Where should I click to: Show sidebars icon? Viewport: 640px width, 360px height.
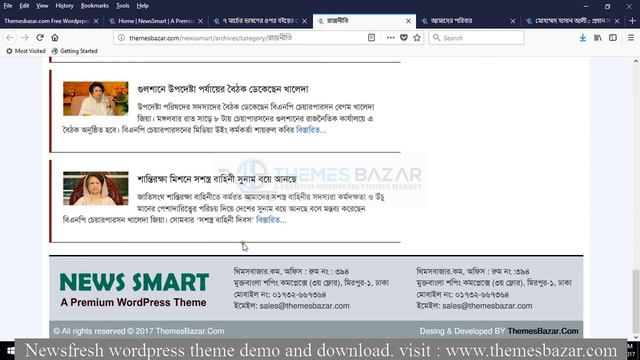click(x=613, y=38)
